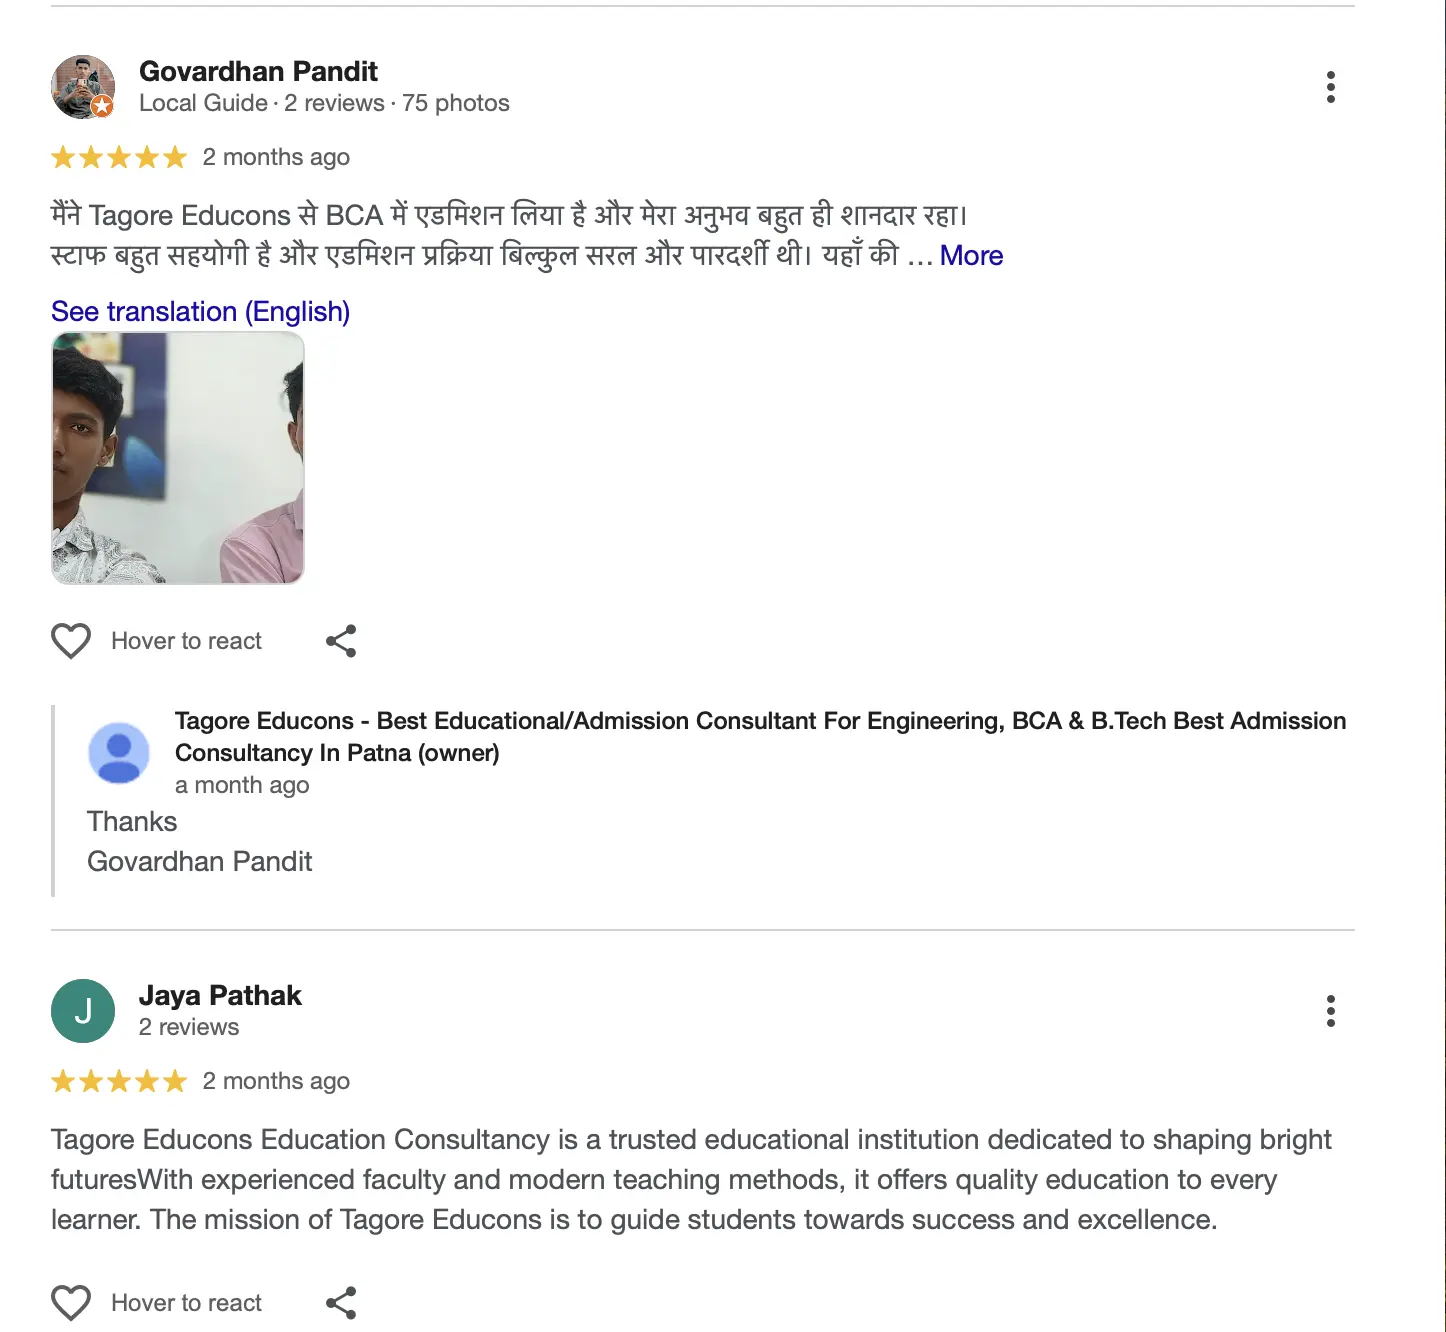
Task: Expand the Hindi review with the More link
Action: click(971, 256)
